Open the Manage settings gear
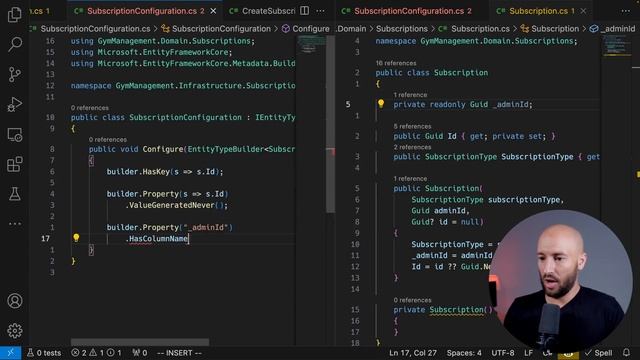Image resolution: width=640 pixels, height=360 pixels. pyautogui.click(x=15, y=331)
